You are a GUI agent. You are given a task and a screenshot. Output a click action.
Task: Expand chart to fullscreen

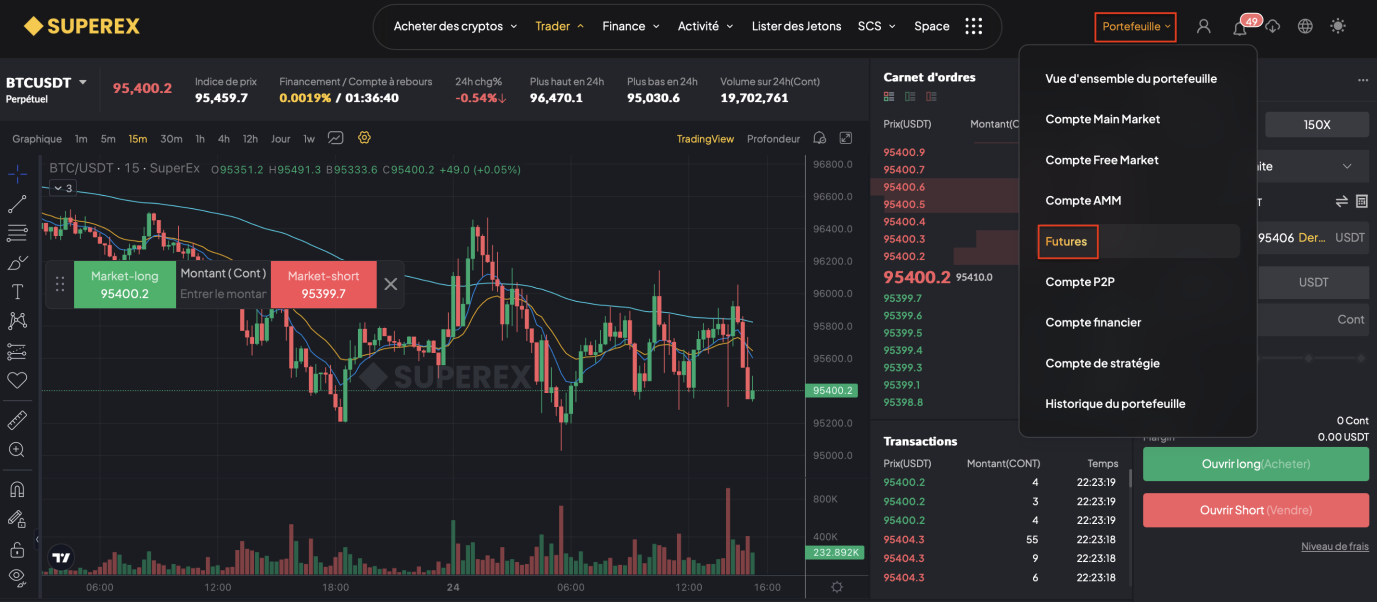click(x=846, y=138)
